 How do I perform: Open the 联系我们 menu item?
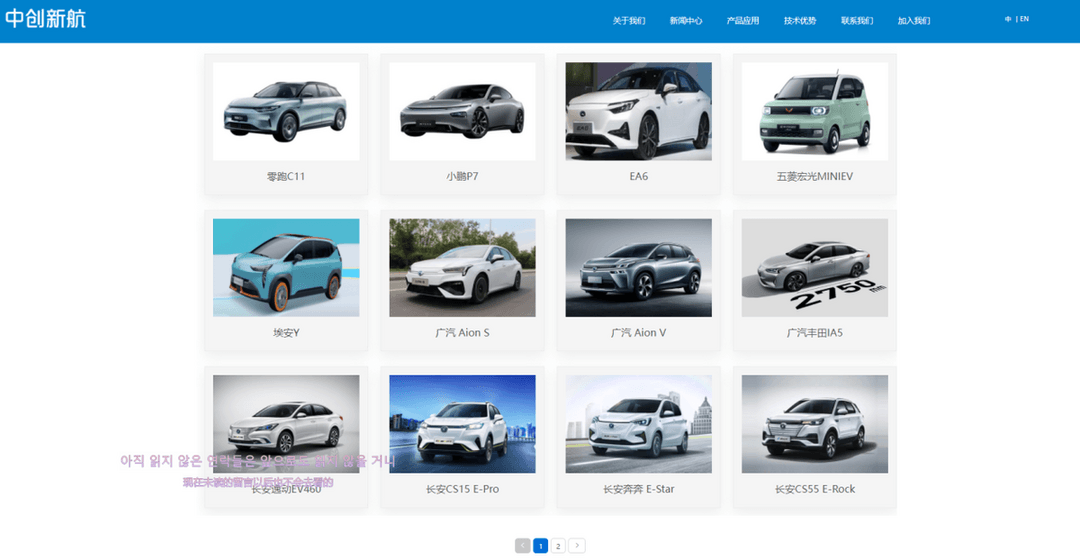click(857, 21)
